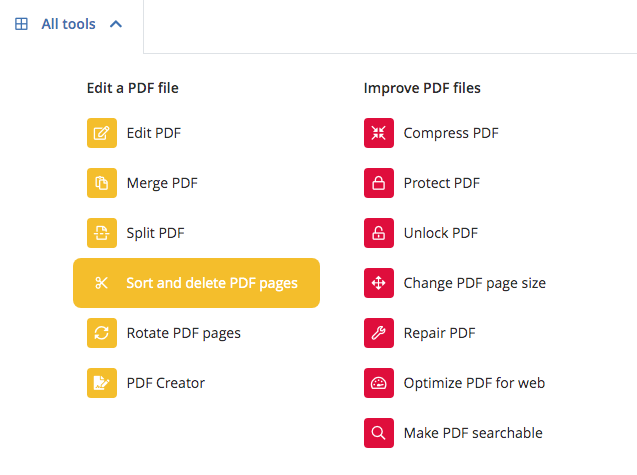Click the Edit PDF pencil icon
Viewport: 637px width, 475px height.
(102, 133)
